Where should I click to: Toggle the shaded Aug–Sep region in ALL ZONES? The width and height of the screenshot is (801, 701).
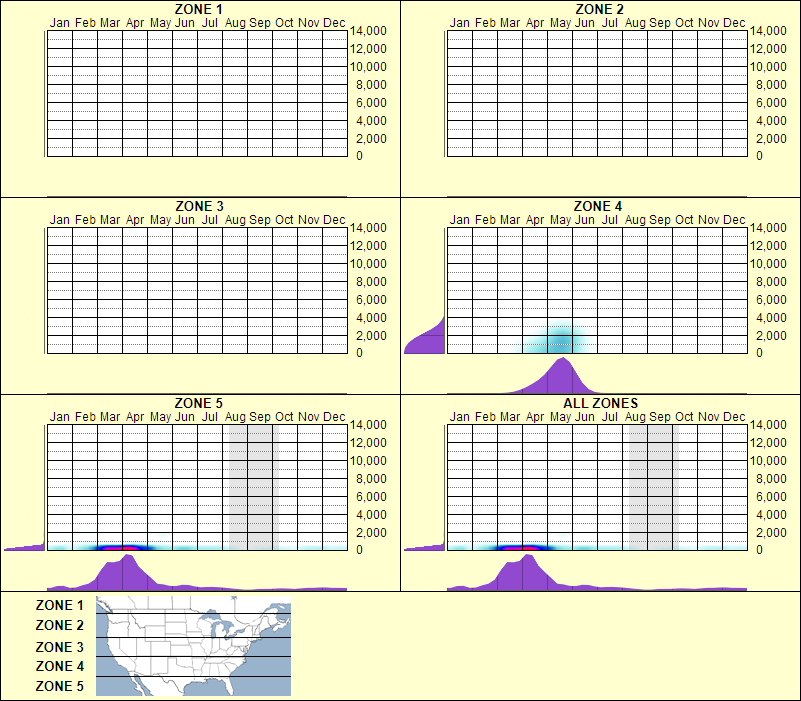point(653,480)
